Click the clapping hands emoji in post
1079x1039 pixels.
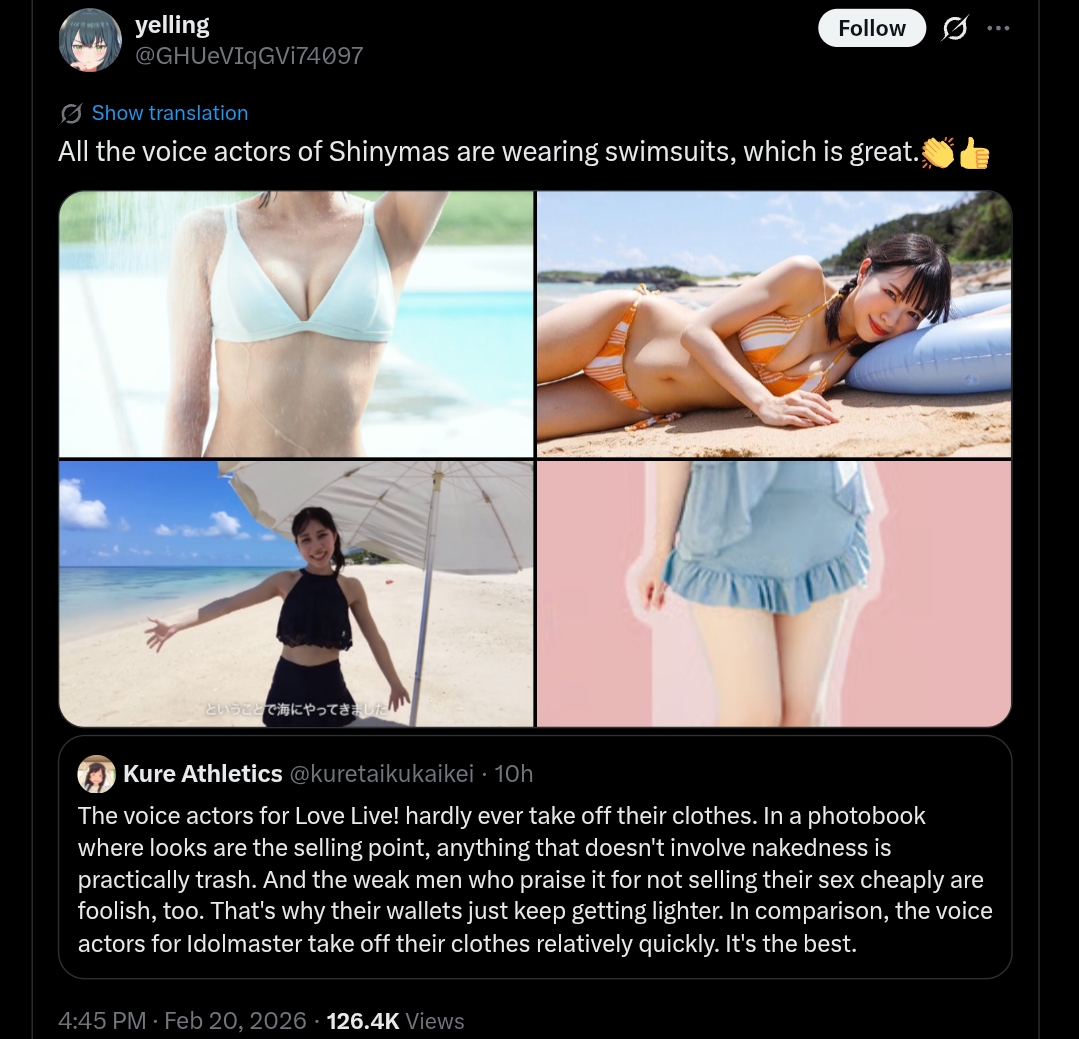coord(938,153)
